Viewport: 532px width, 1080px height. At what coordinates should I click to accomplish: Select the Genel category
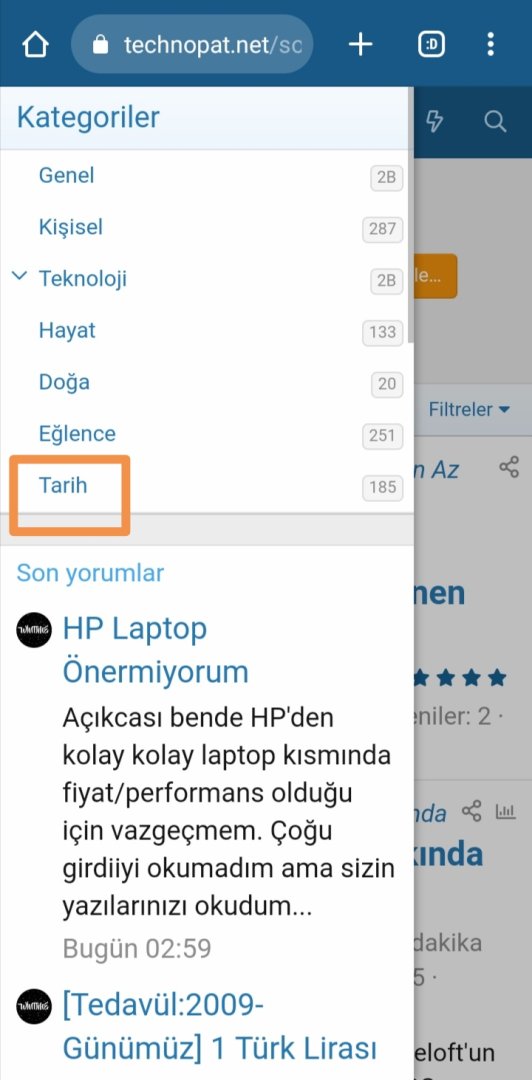click(x=66, y=176)
